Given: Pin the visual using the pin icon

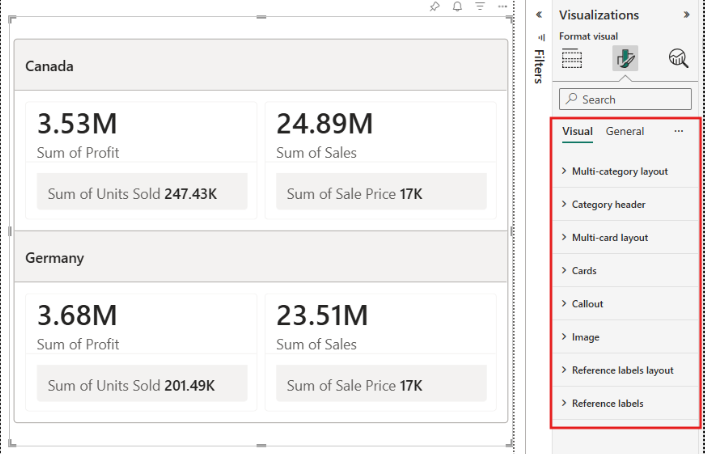Looking at the screenshot, I should (x=434, y=7).
